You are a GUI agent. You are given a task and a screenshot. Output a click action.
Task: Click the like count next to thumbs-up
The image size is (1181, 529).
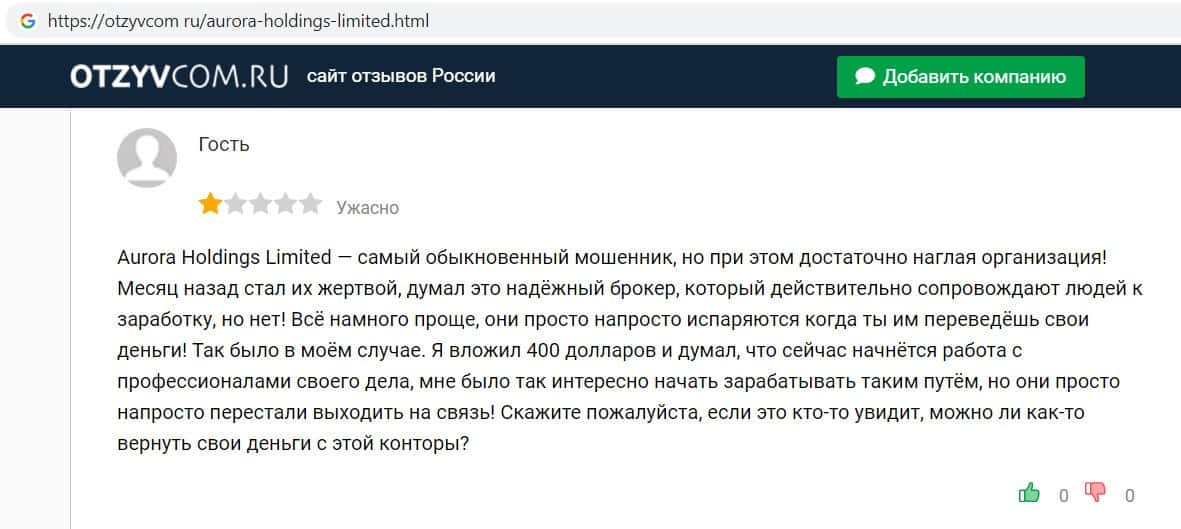tap(1063, 495)
